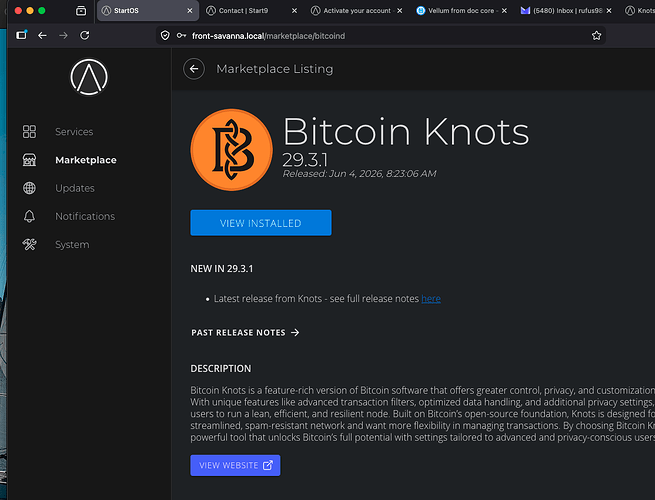Viewport: 655px width, 500px height.
Task: Toggle the browser sidebar panel icon
Action: 21,35
